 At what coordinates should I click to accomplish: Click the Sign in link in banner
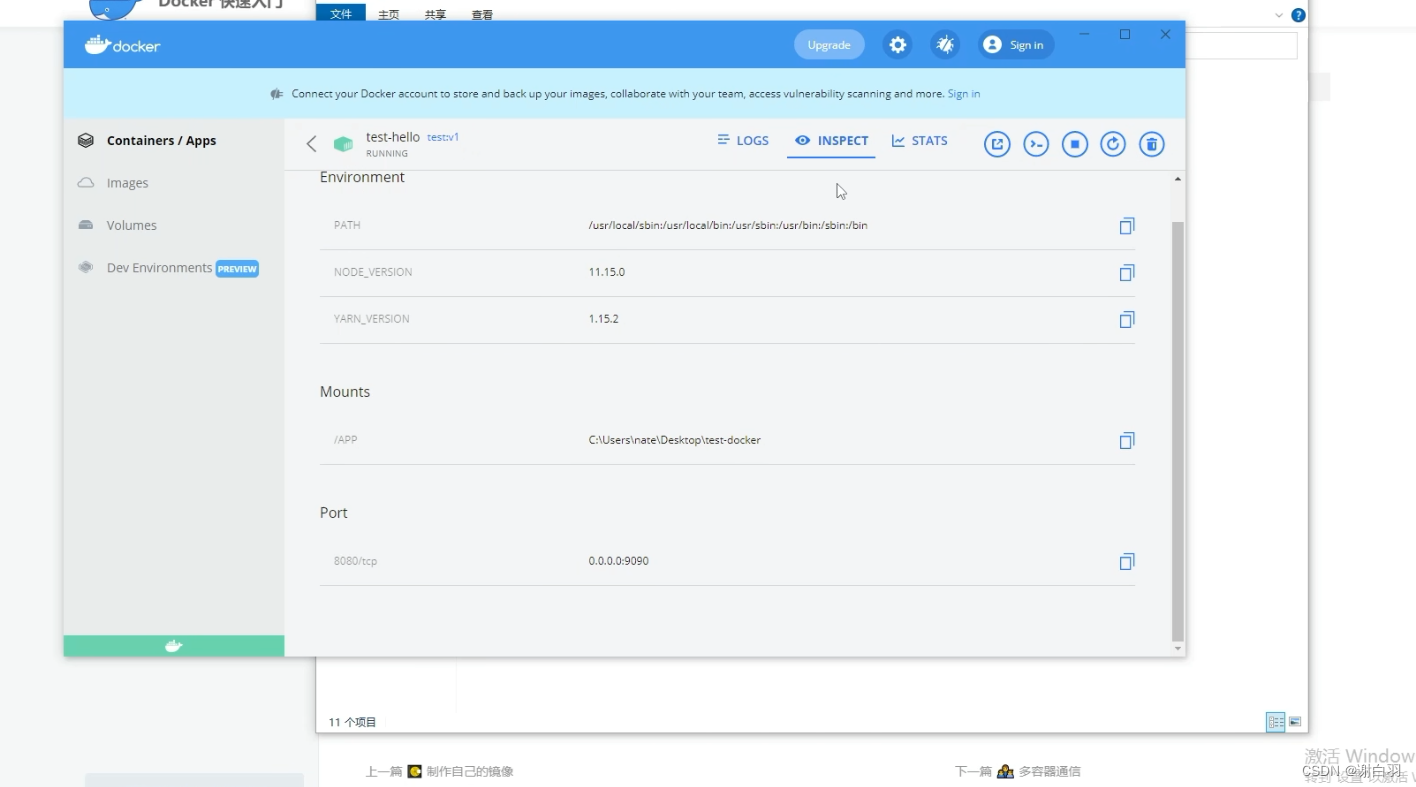click(963, 94)
